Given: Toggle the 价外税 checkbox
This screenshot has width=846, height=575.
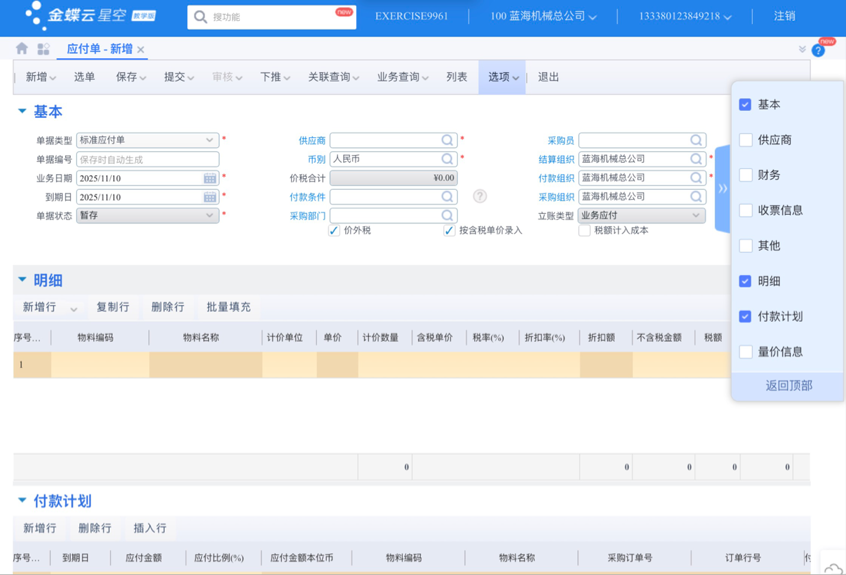Looking at the screenshot, I should (334, 230).
